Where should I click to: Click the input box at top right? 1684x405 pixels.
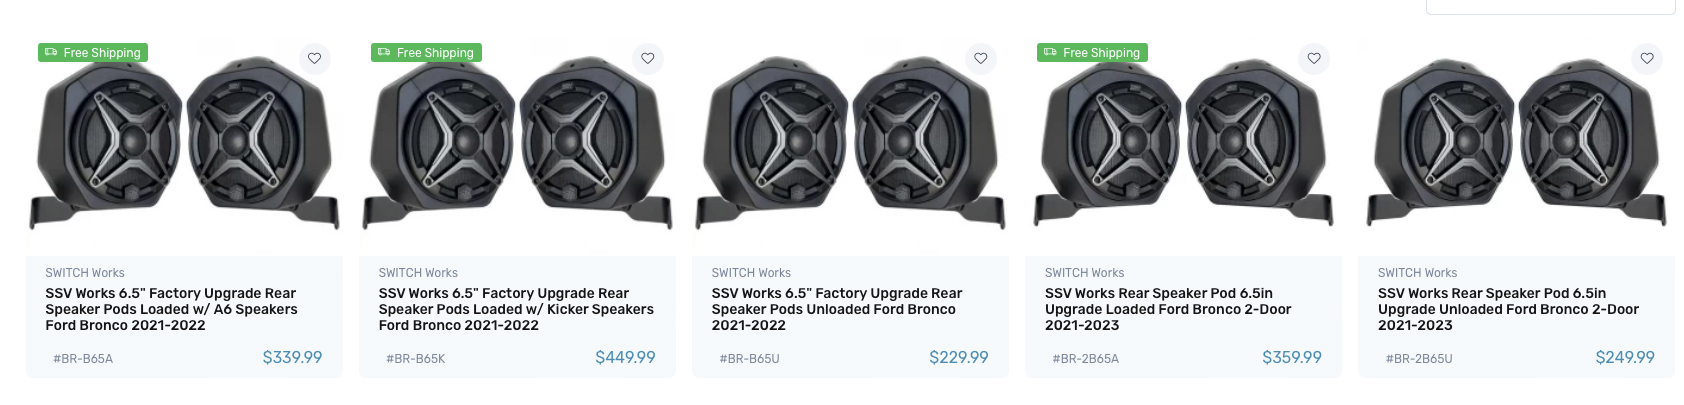tap(1550, 6)
